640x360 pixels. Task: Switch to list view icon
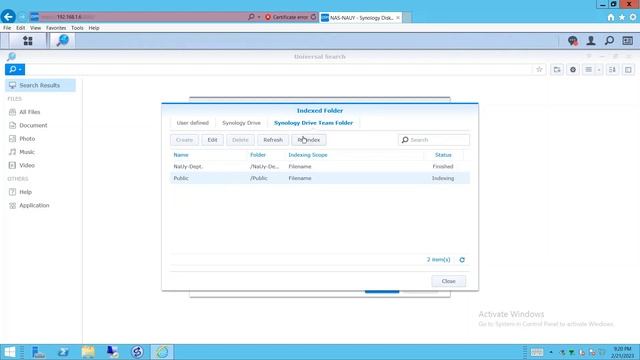point(589,70)
